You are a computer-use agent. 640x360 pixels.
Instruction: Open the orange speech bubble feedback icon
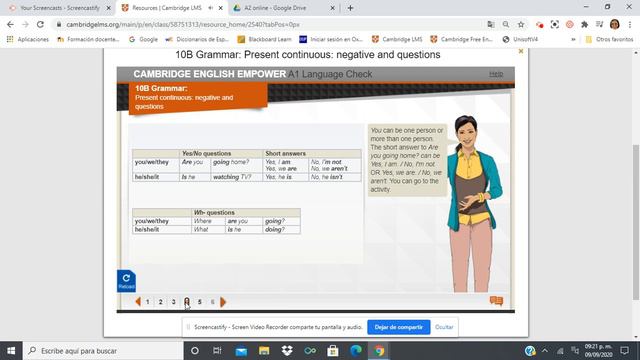496,301
